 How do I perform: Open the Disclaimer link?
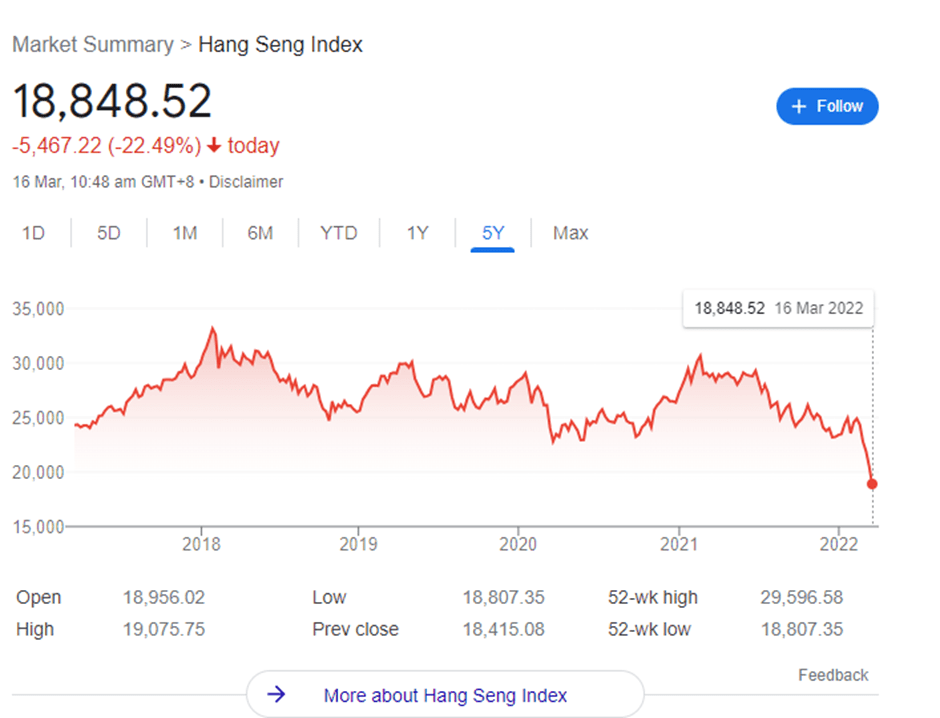pyautogui.click(x=245, y=182)
